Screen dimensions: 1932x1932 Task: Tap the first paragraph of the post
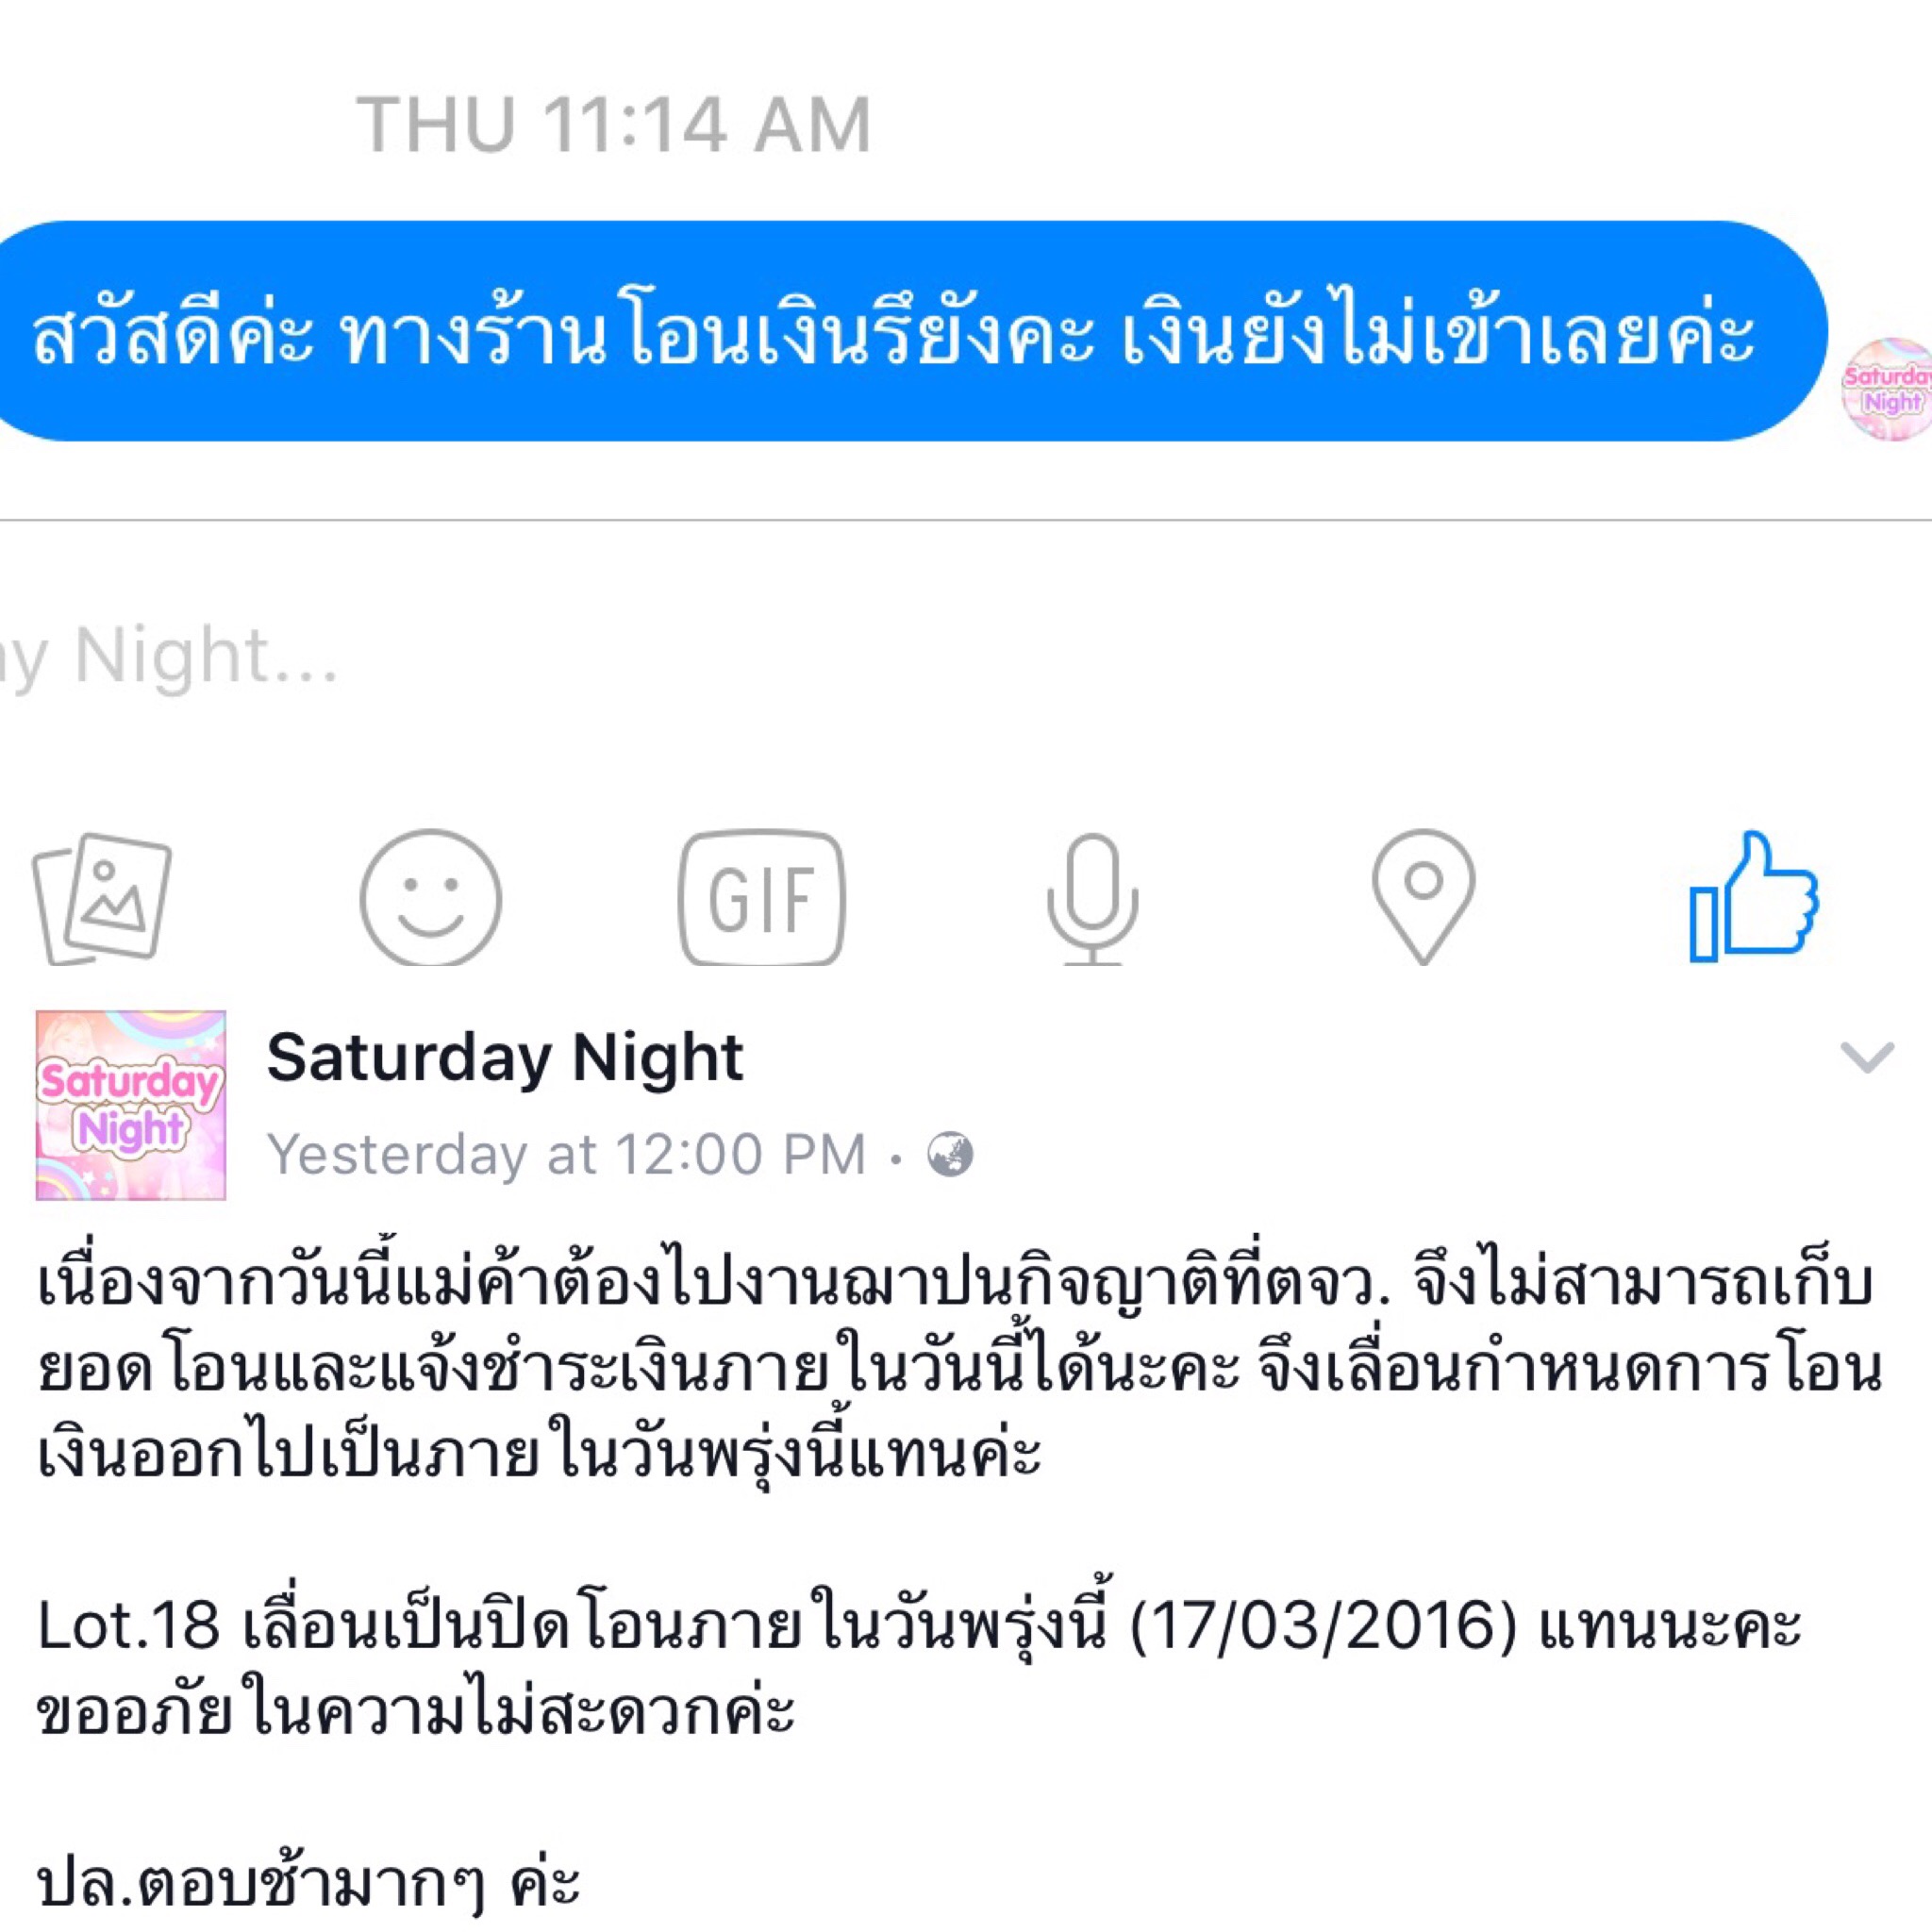pos(960,1369)
